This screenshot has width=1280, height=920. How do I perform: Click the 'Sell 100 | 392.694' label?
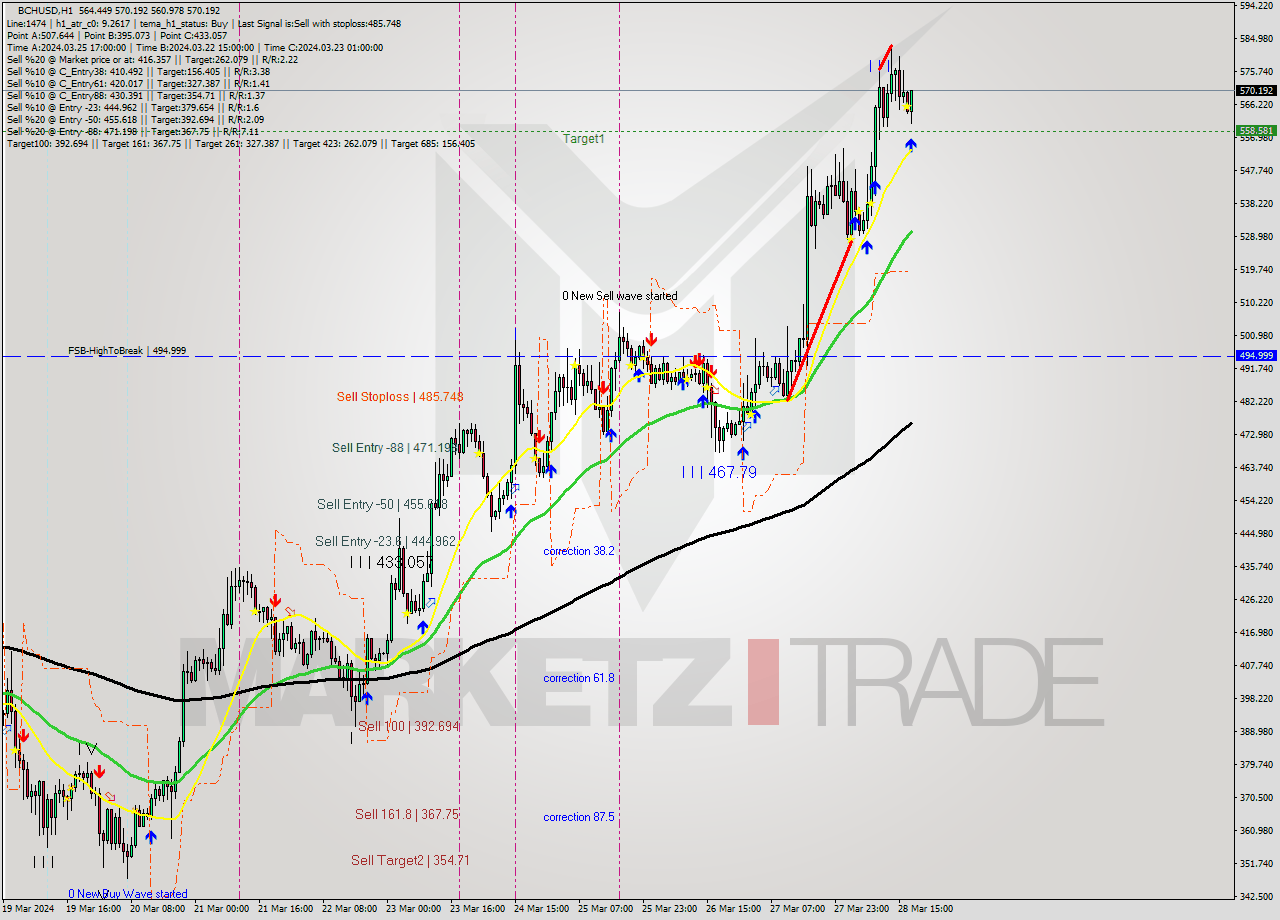[408, 726]
